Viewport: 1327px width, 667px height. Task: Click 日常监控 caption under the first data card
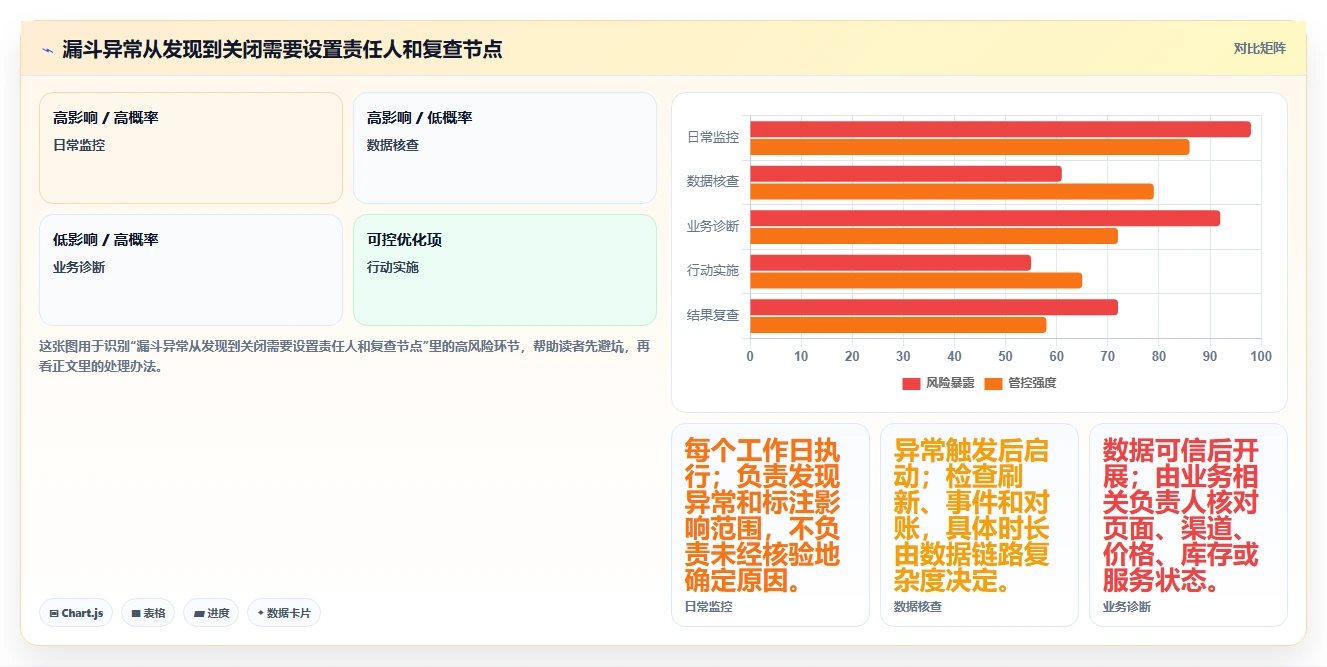click(708, 607)
